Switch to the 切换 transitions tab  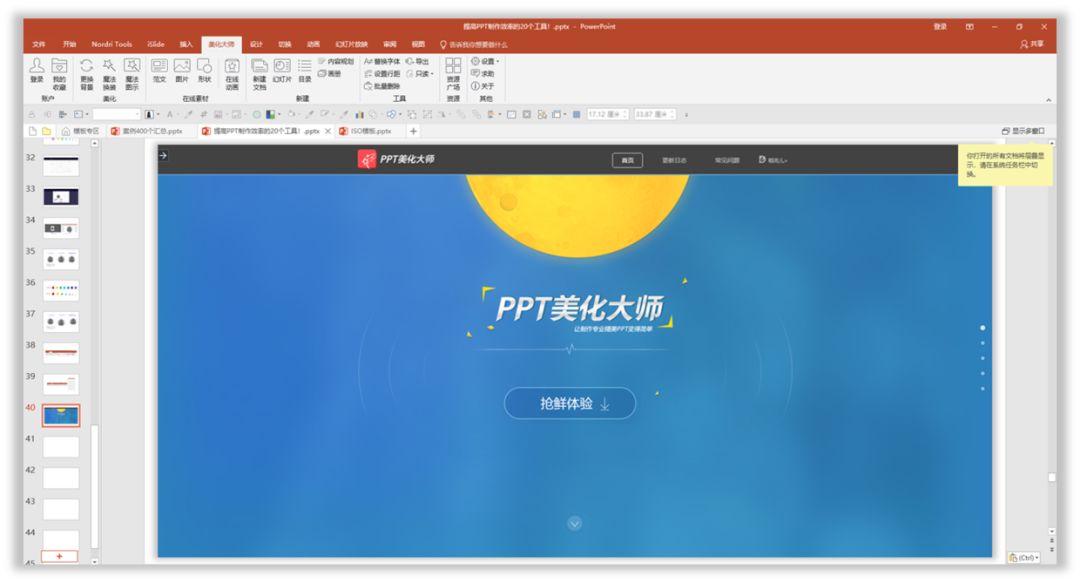pos(284,44)
